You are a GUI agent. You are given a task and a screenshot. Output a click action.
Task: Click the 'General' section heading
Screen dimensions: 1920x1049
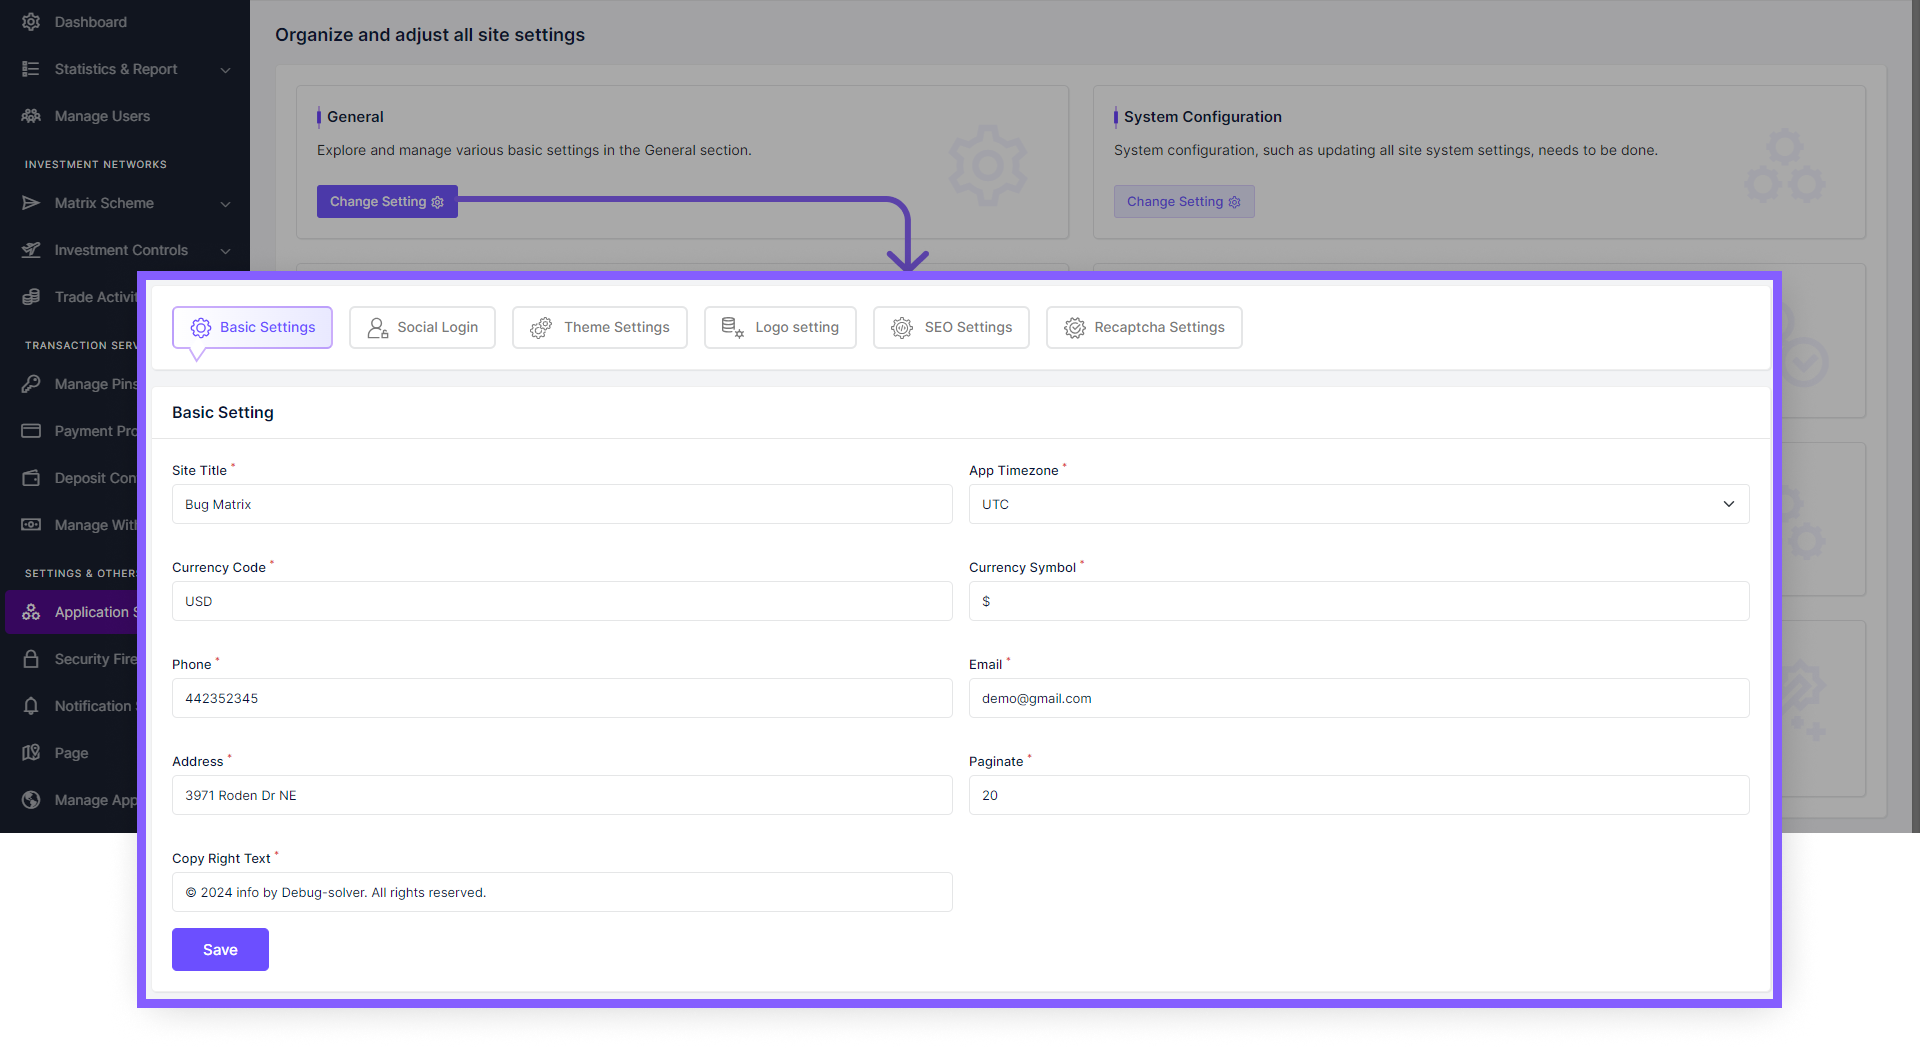tap(355, 117)
